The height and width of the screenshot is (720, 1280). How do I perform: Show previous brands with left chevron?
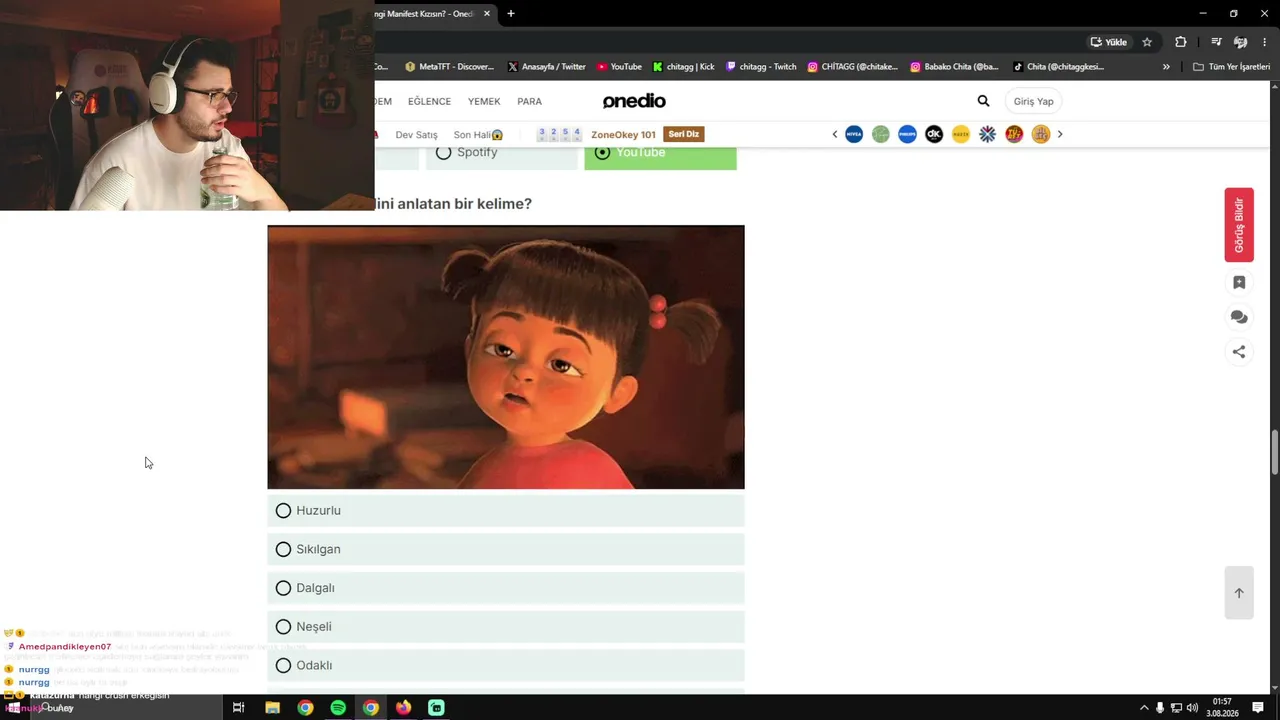point(835,134)
